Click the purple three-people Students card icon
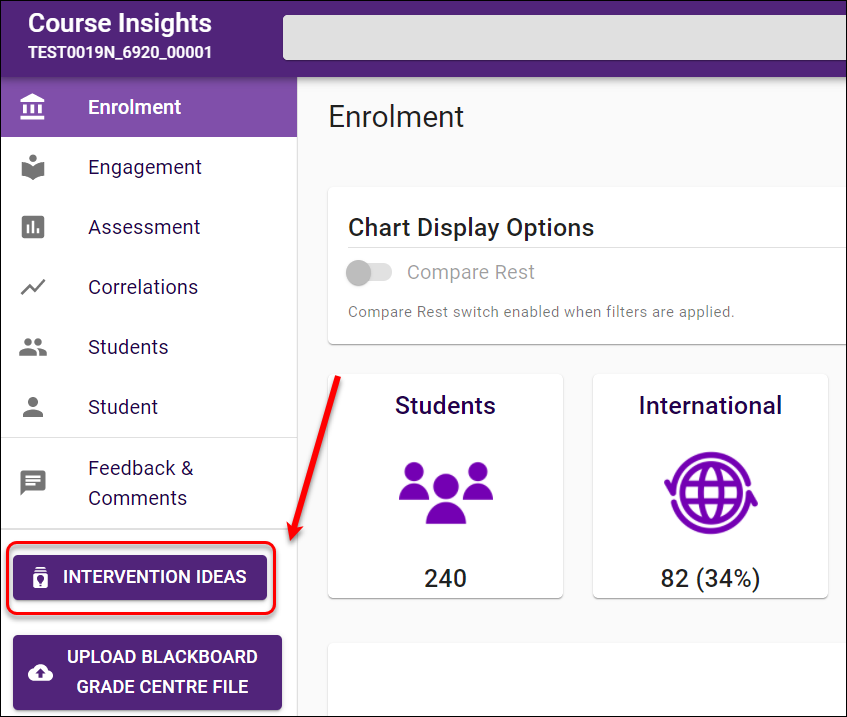The image size is (847, 717). [445, 491]
